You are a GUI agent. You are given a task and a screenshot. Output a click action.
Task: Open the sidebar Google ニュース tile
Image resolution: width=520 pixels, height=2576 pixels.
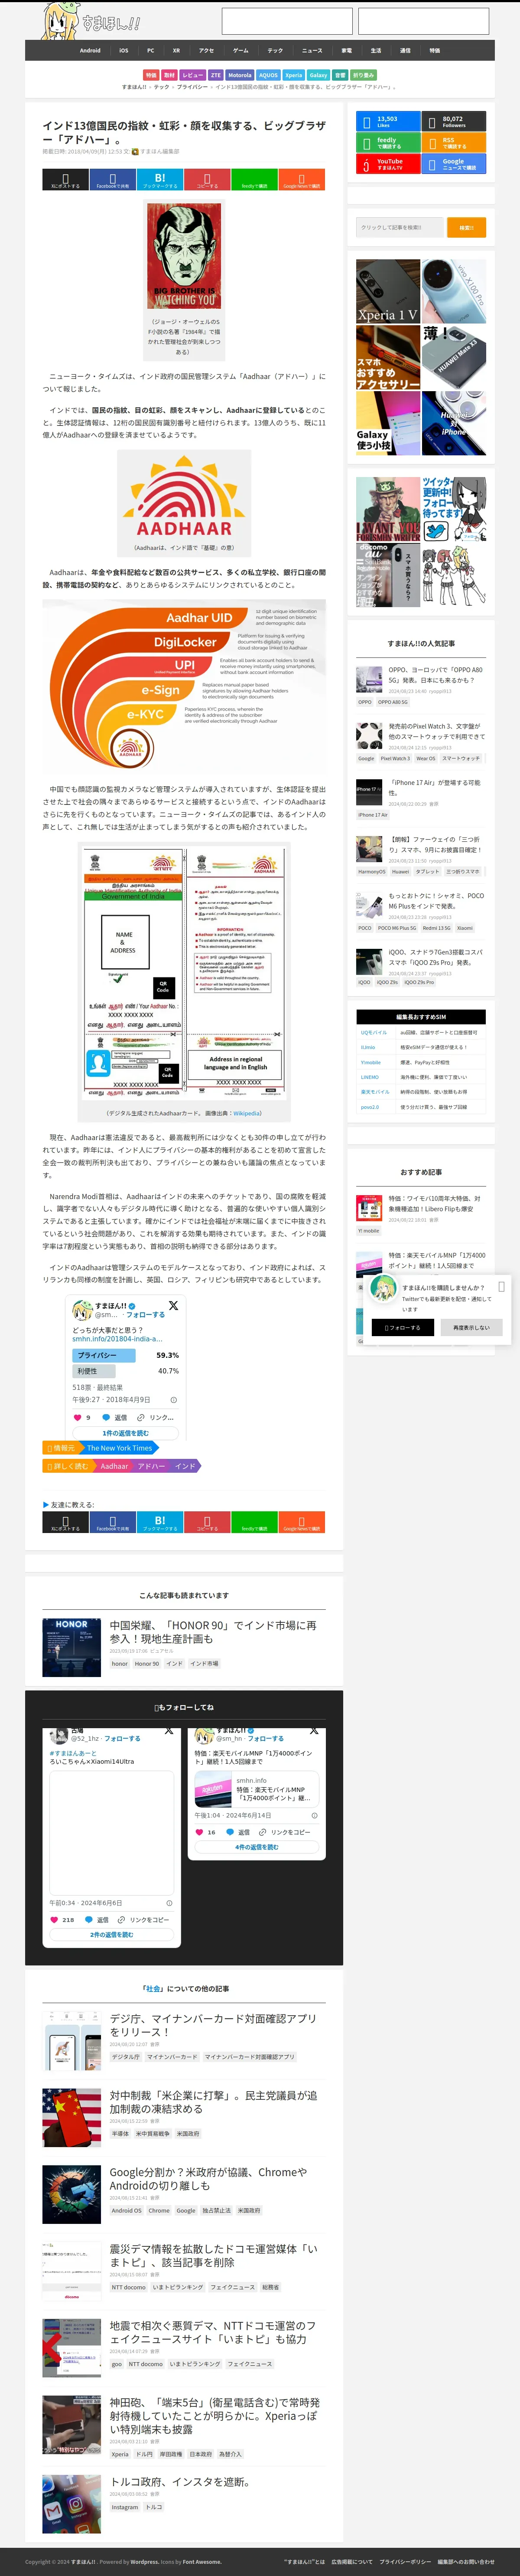point(454,163)
